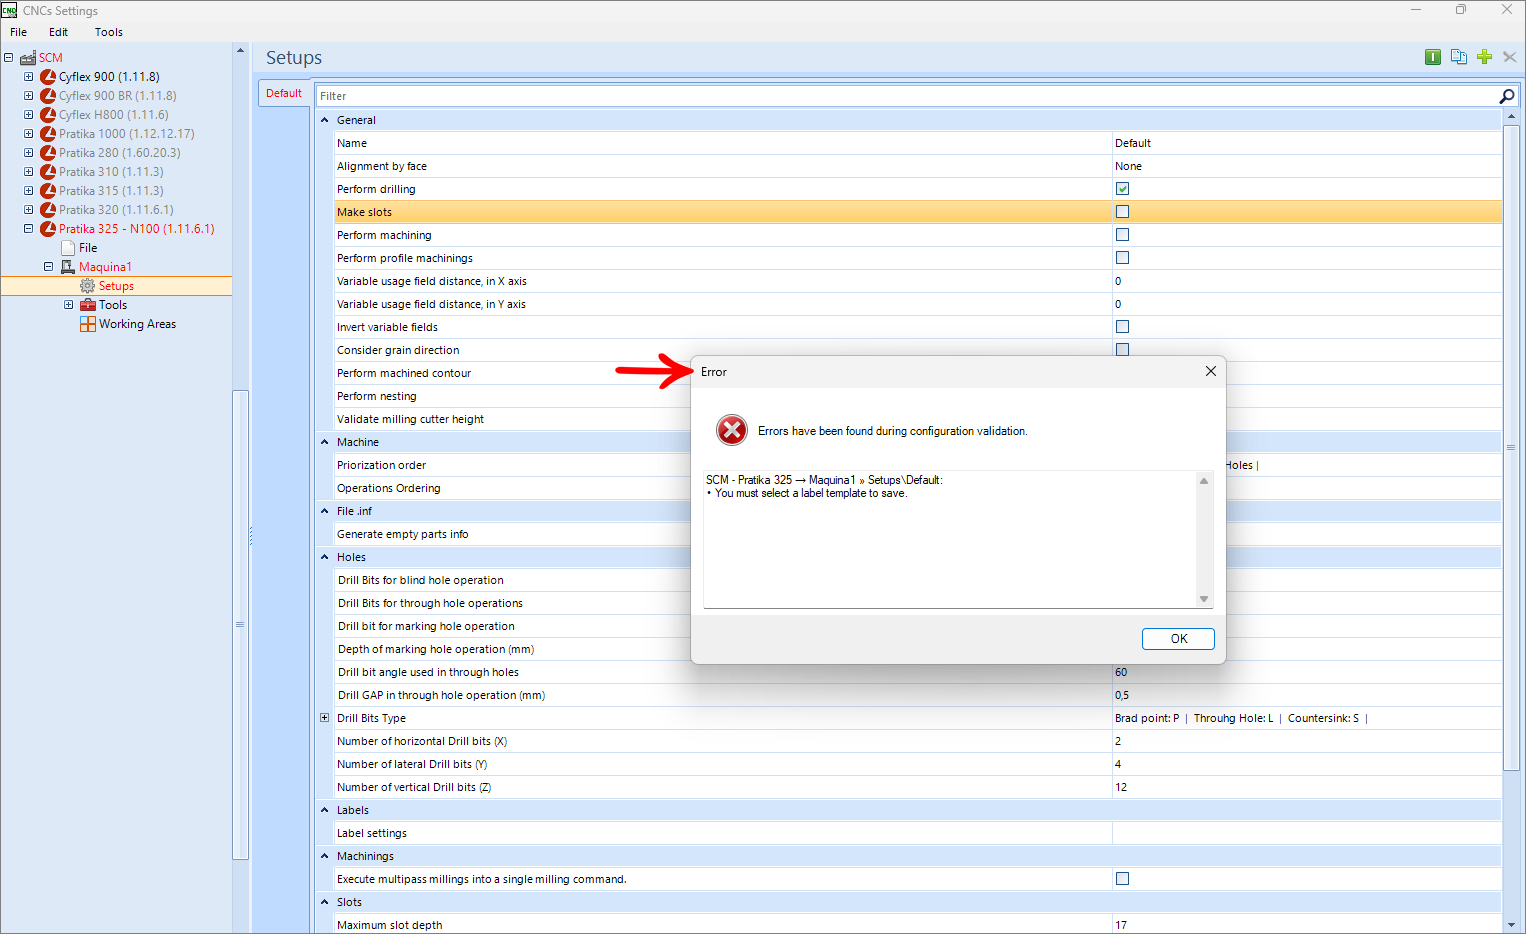Click the Filter input field
This screenshot has height=935, width=1527.
[x=907, y=96]
